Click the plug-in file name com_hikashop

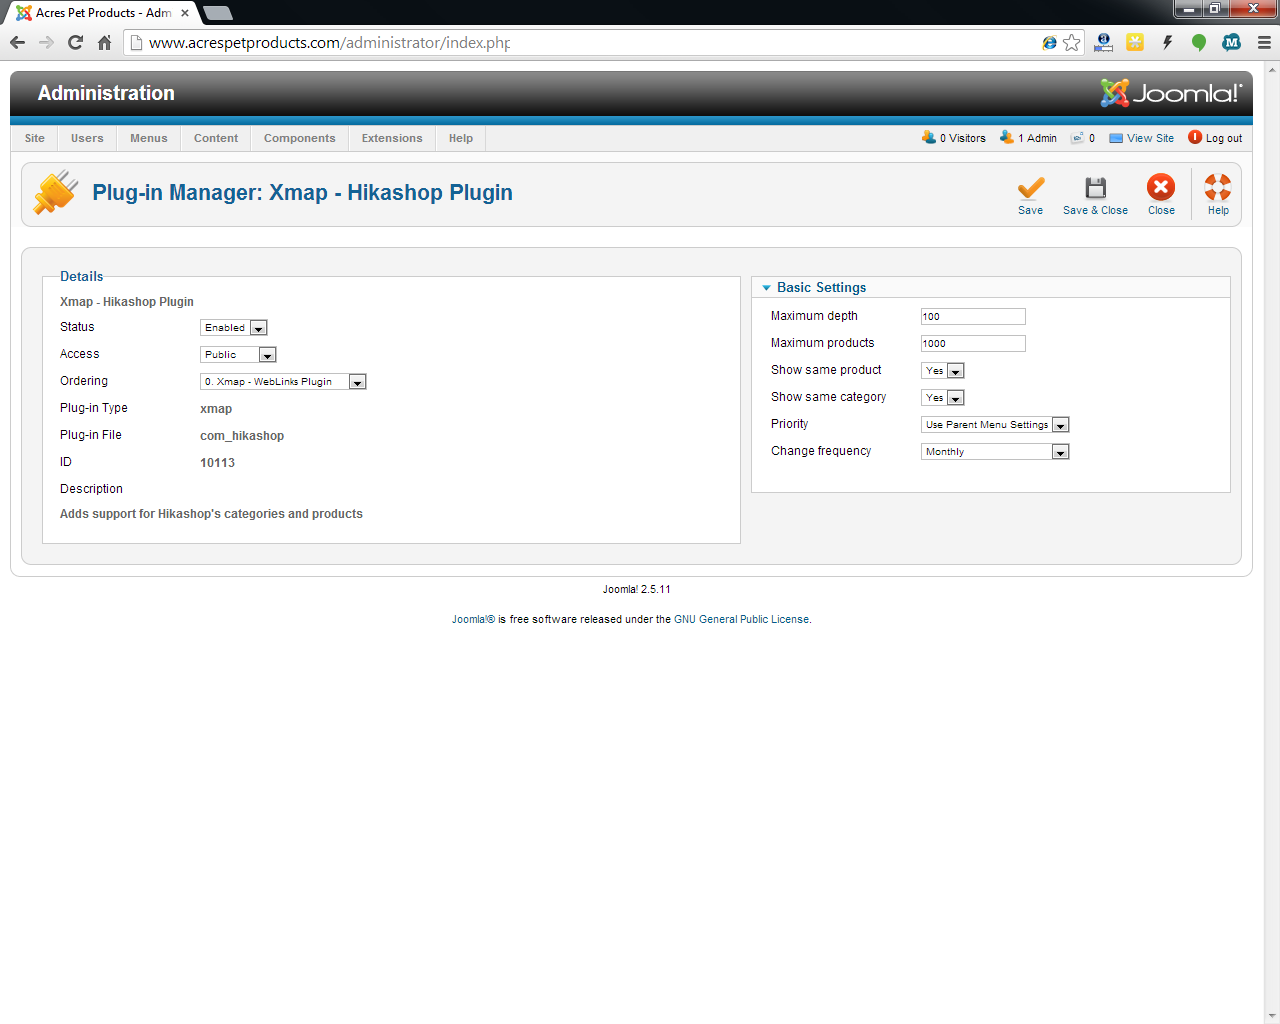coord(242,436)
